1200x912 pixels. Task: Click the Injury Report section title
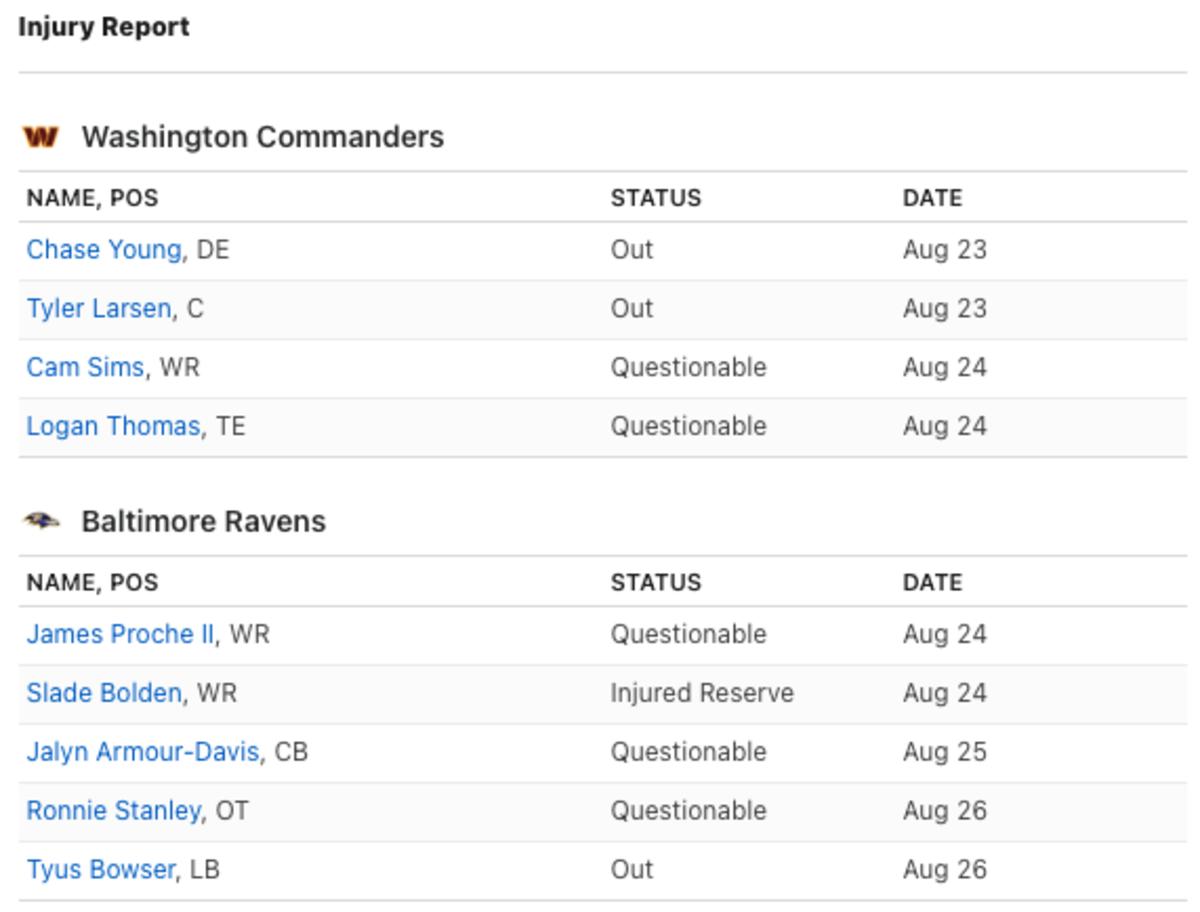(104, 27)
